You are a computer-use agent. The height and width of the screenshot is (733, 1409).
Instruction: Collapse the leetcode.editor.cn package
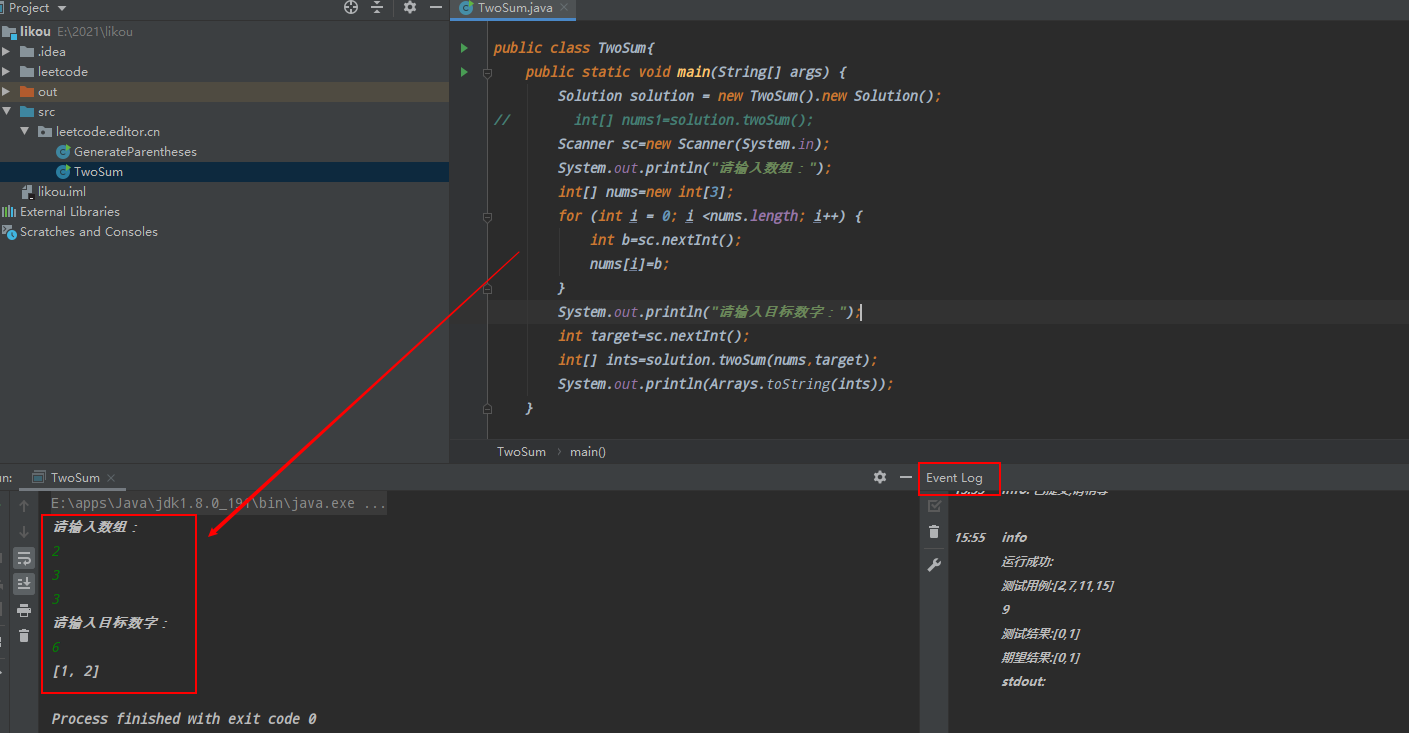point(25,131)
